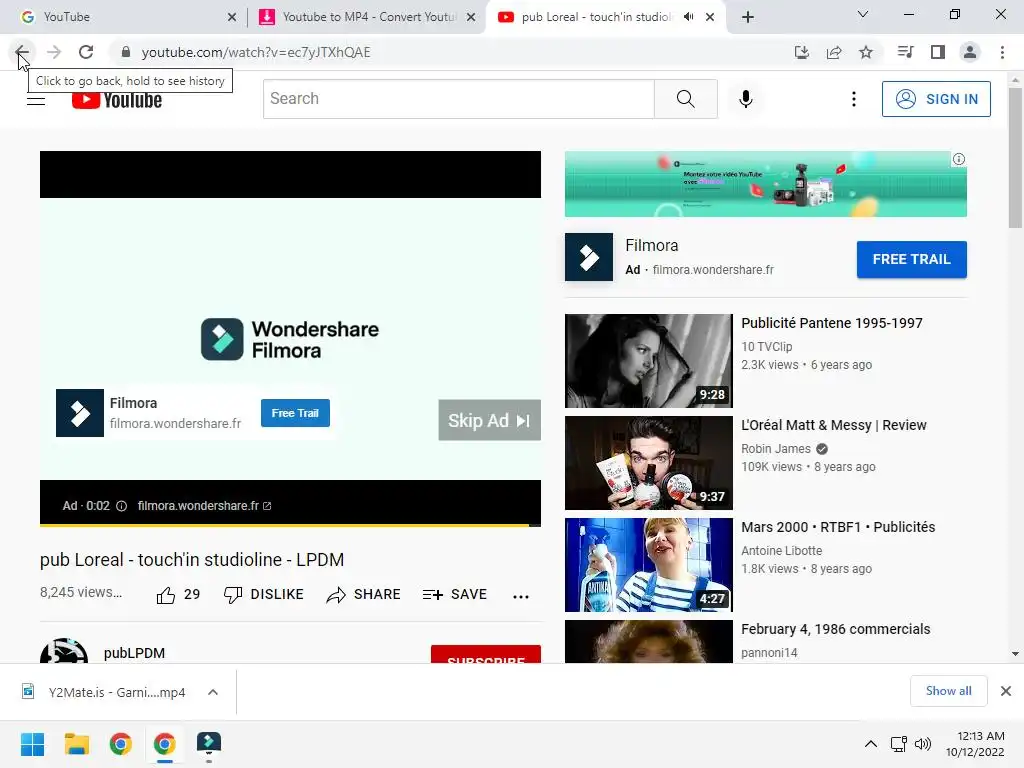
Task: Click the DISLIKE button
Action: (x=264, y=594)
